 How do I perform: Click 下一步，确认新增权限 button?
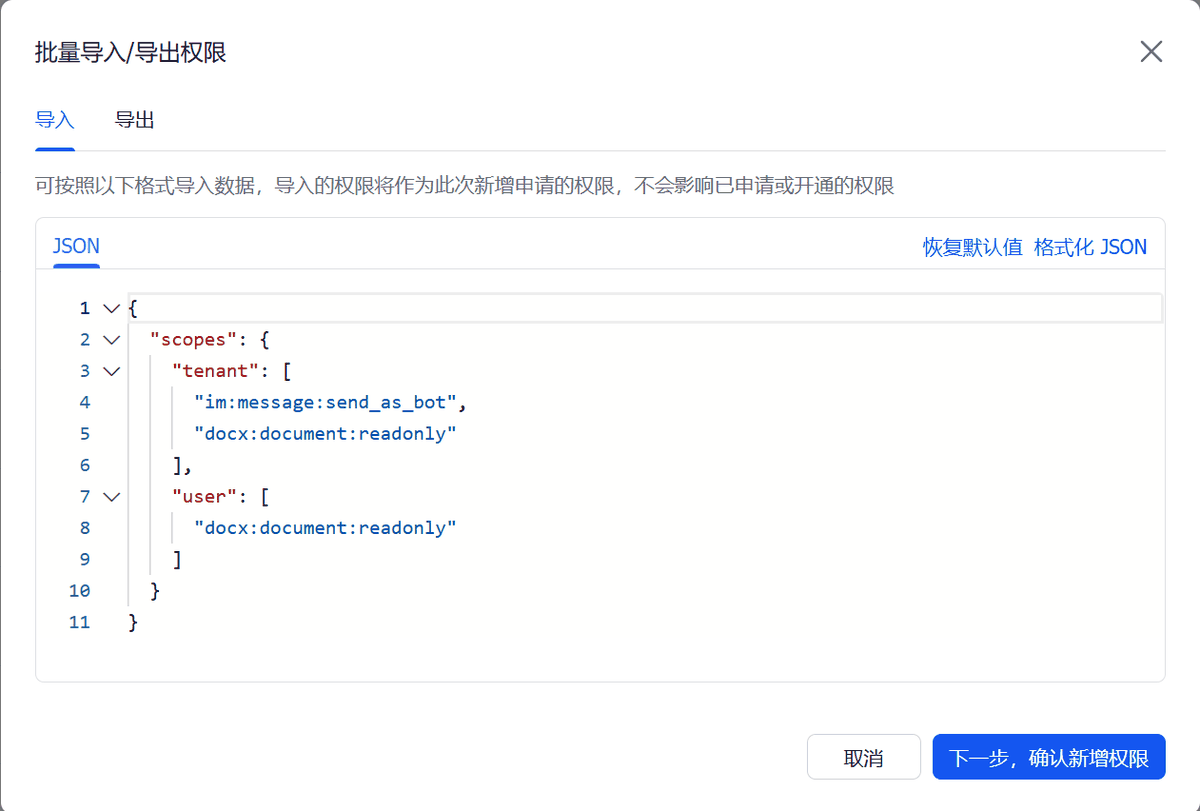pyautogui.click(x=1049, y=757)
